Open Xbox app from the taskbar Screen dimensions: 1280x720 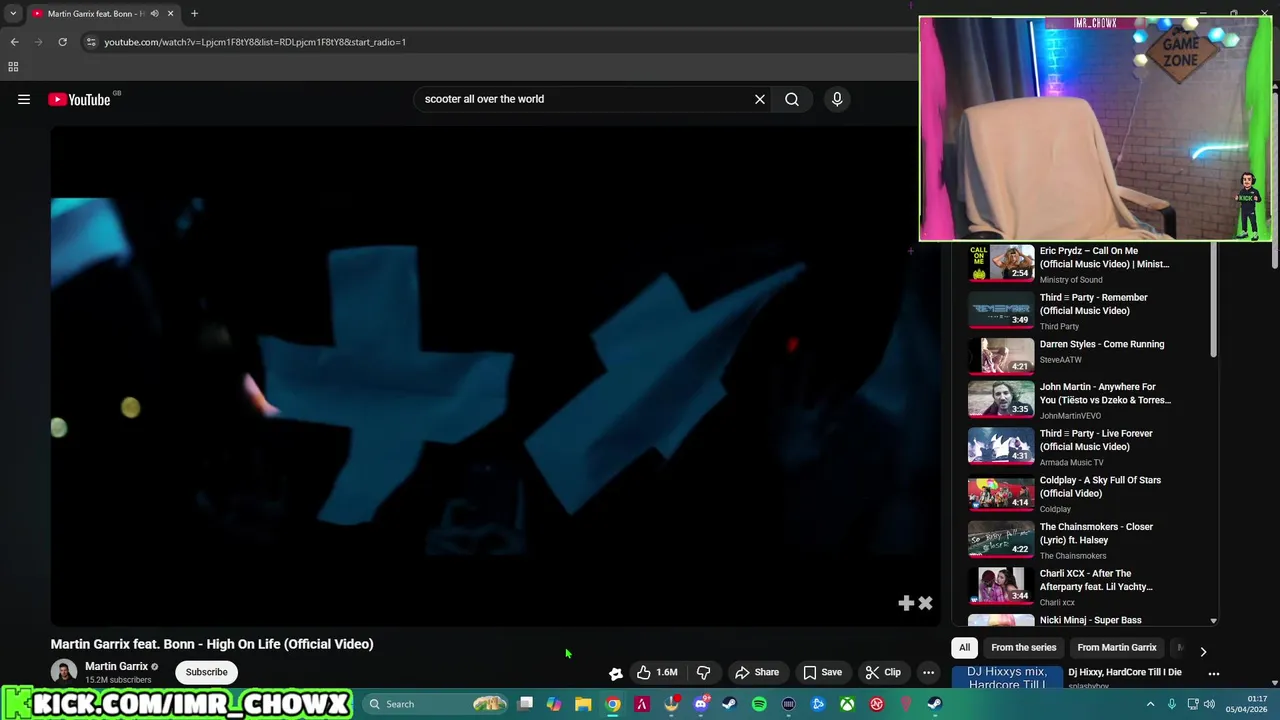point(847,704)
